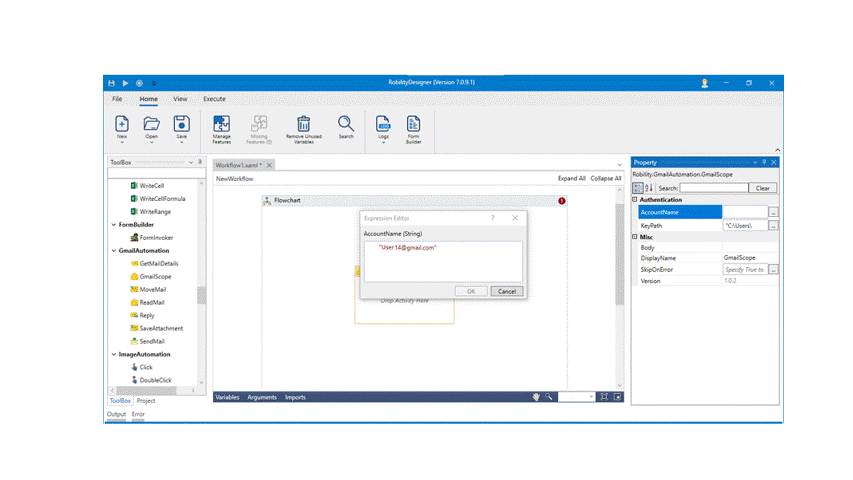Open the Variables panel

227,397
